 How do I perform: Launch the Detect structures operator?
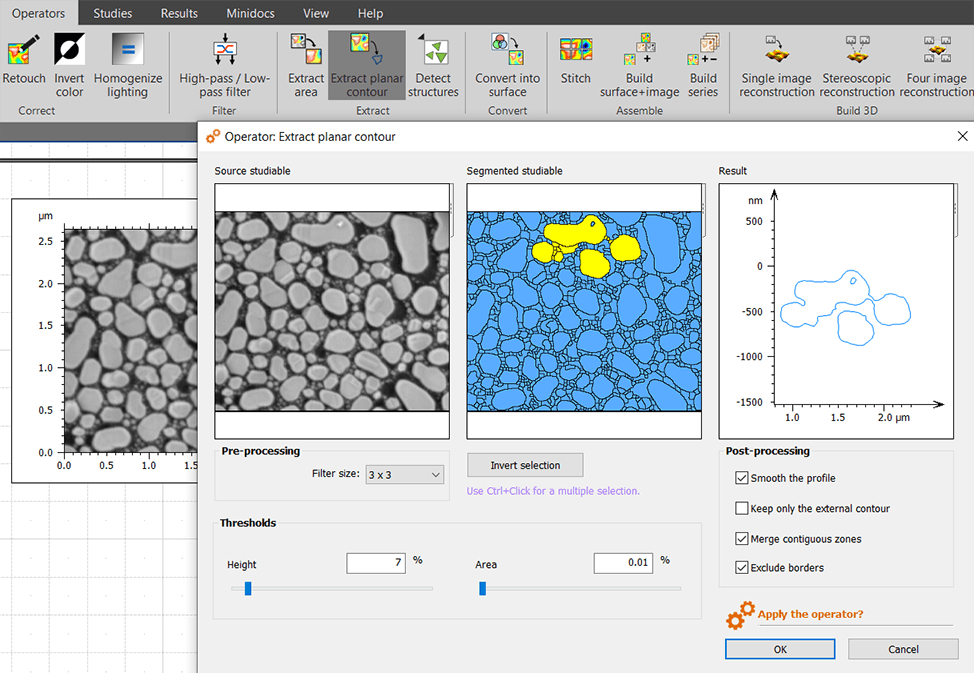pyautogui.click(x=433, y=50)
